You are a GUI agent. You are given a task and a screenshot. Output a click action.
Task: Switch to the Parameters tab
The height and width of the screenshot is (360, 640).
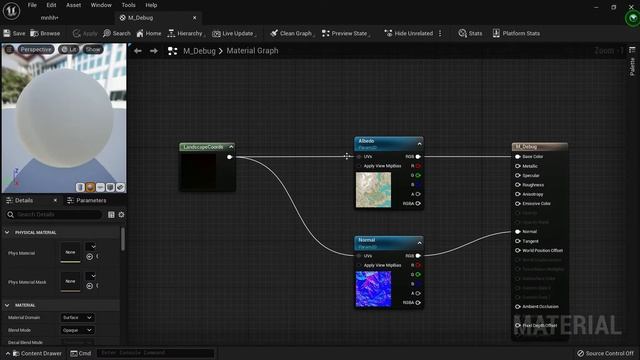[x=87, y=200]
